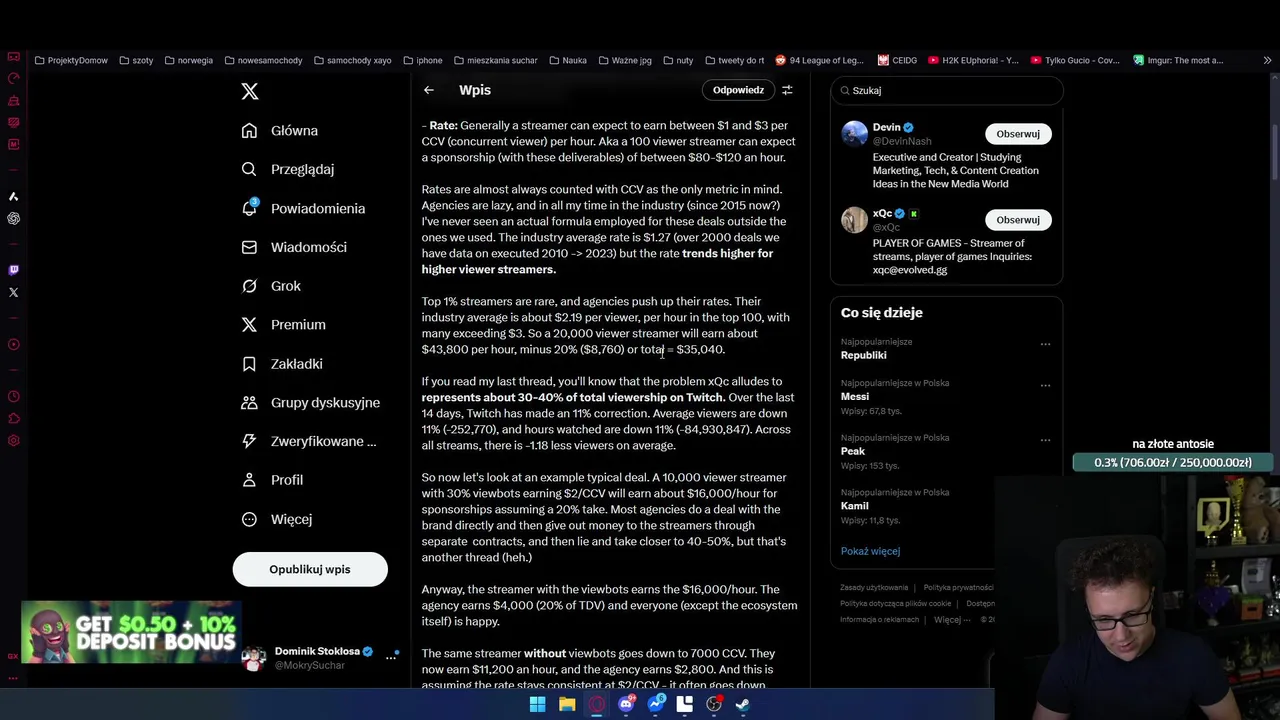The height and width of the screenshot is (720, 1280).
Task: Open the szoty bookmark folder
Action: 136,60
